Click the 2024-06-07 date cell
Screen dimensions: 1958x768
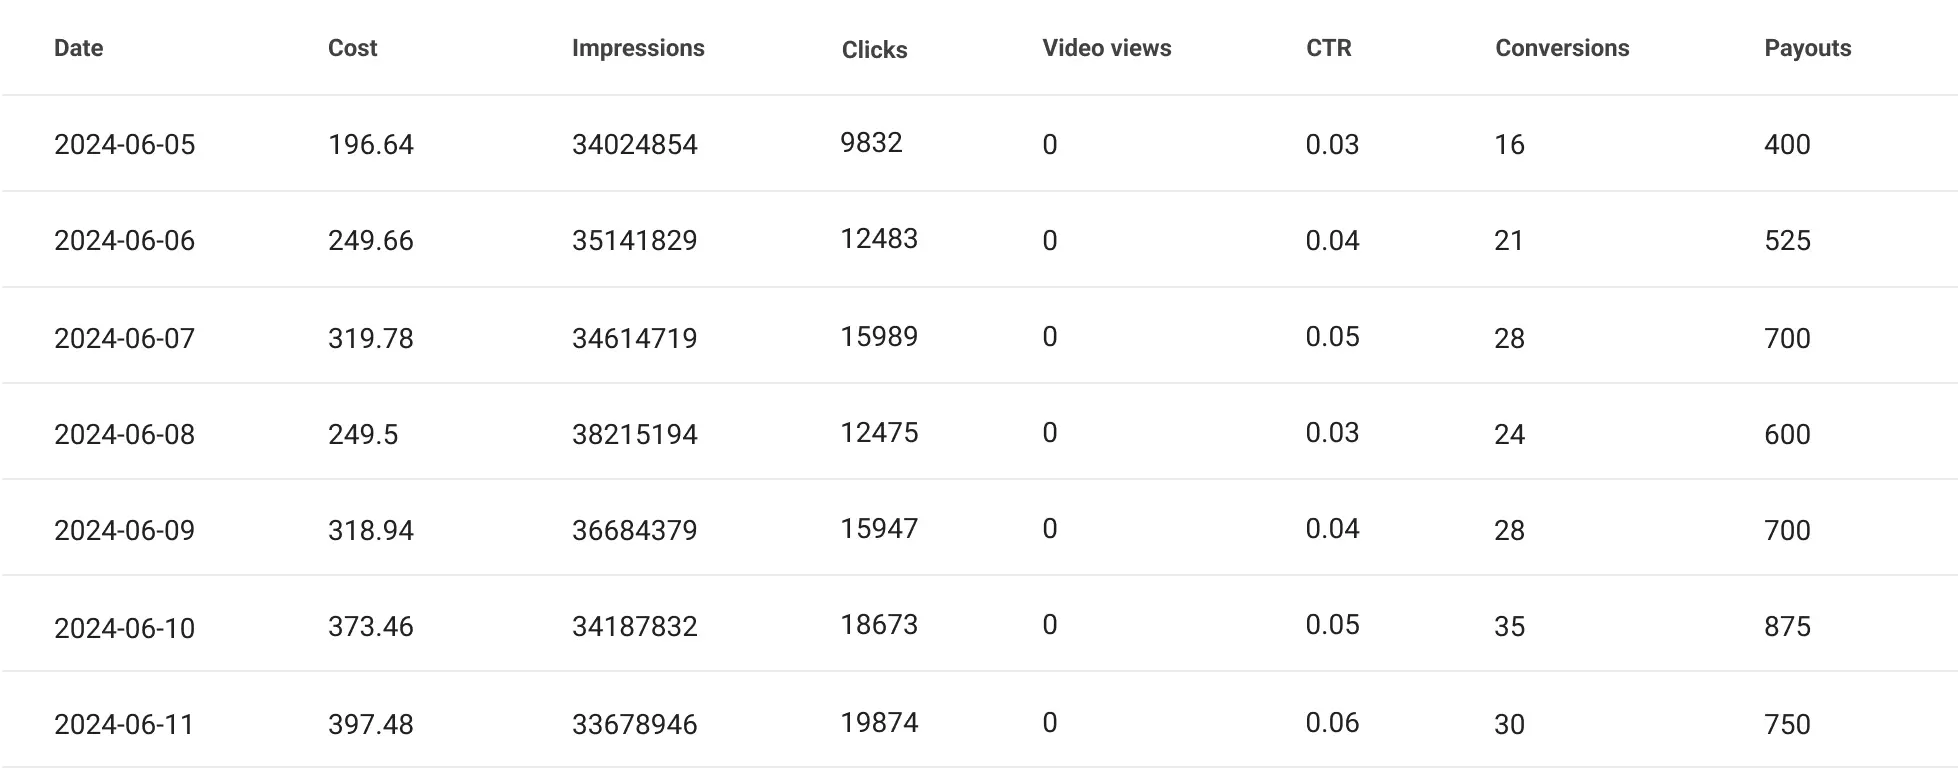[x=124, y=338]
